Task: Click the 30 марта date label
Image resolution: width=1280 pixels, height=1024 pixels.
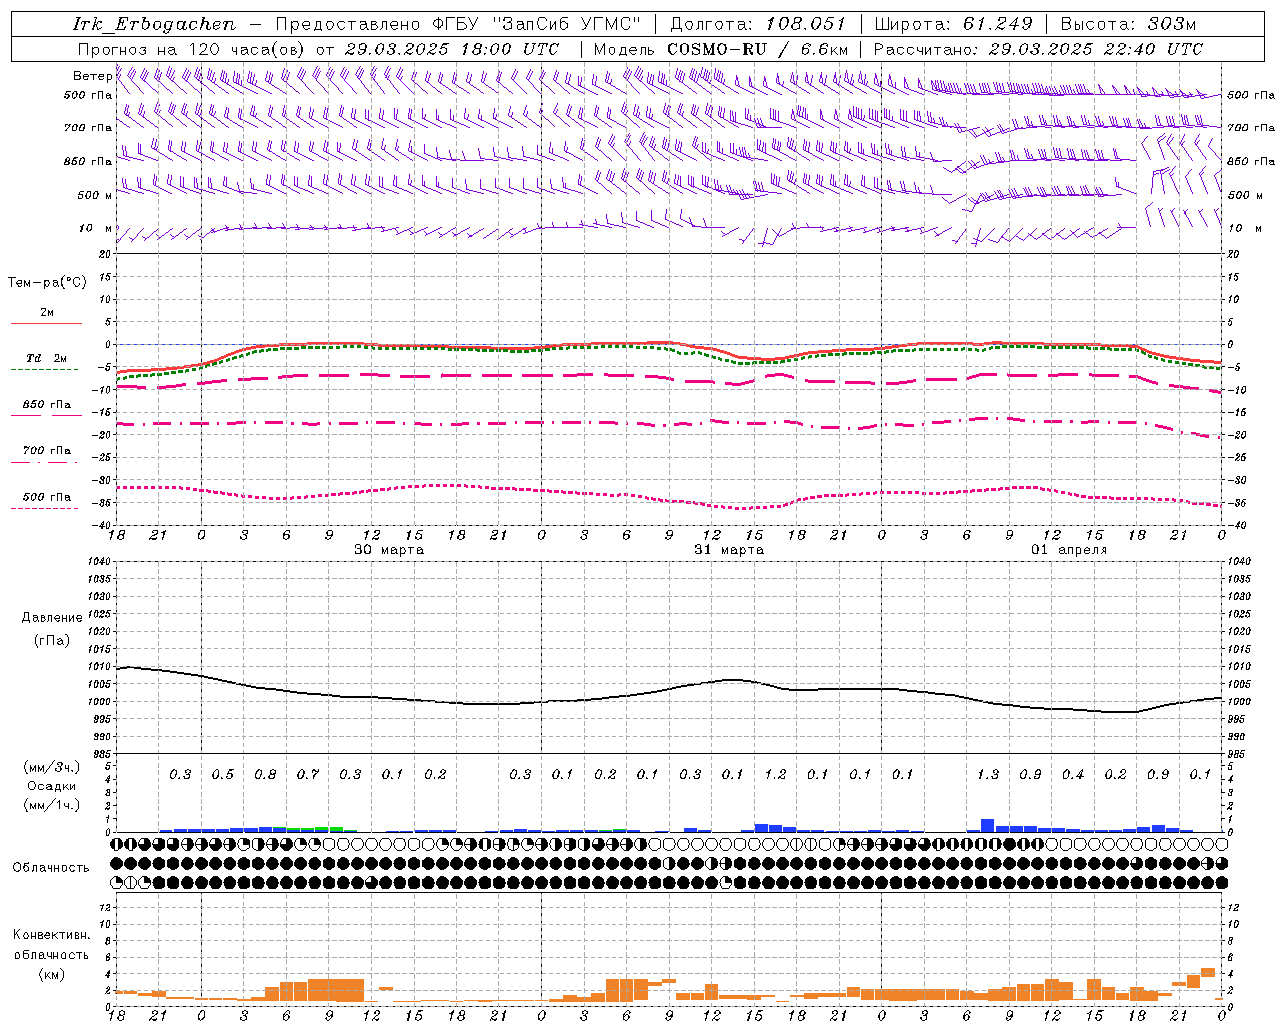Action: [x=389, y=549]
